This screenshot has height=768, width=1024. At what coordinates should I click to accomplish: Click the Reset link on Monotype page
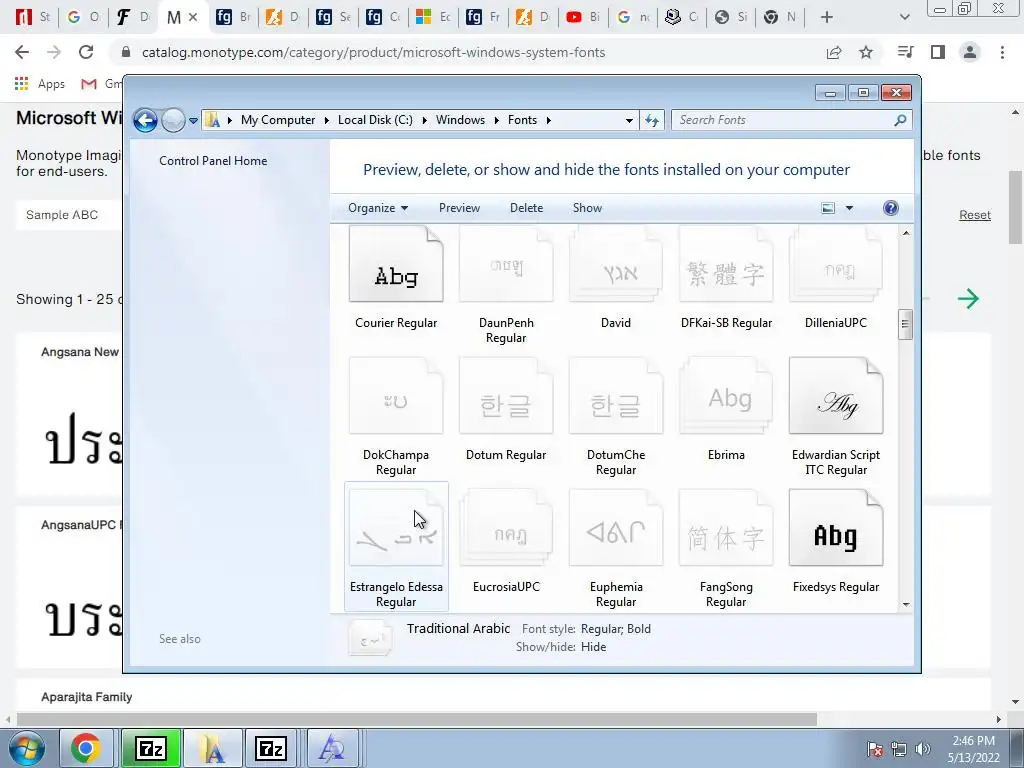point(974,215)
